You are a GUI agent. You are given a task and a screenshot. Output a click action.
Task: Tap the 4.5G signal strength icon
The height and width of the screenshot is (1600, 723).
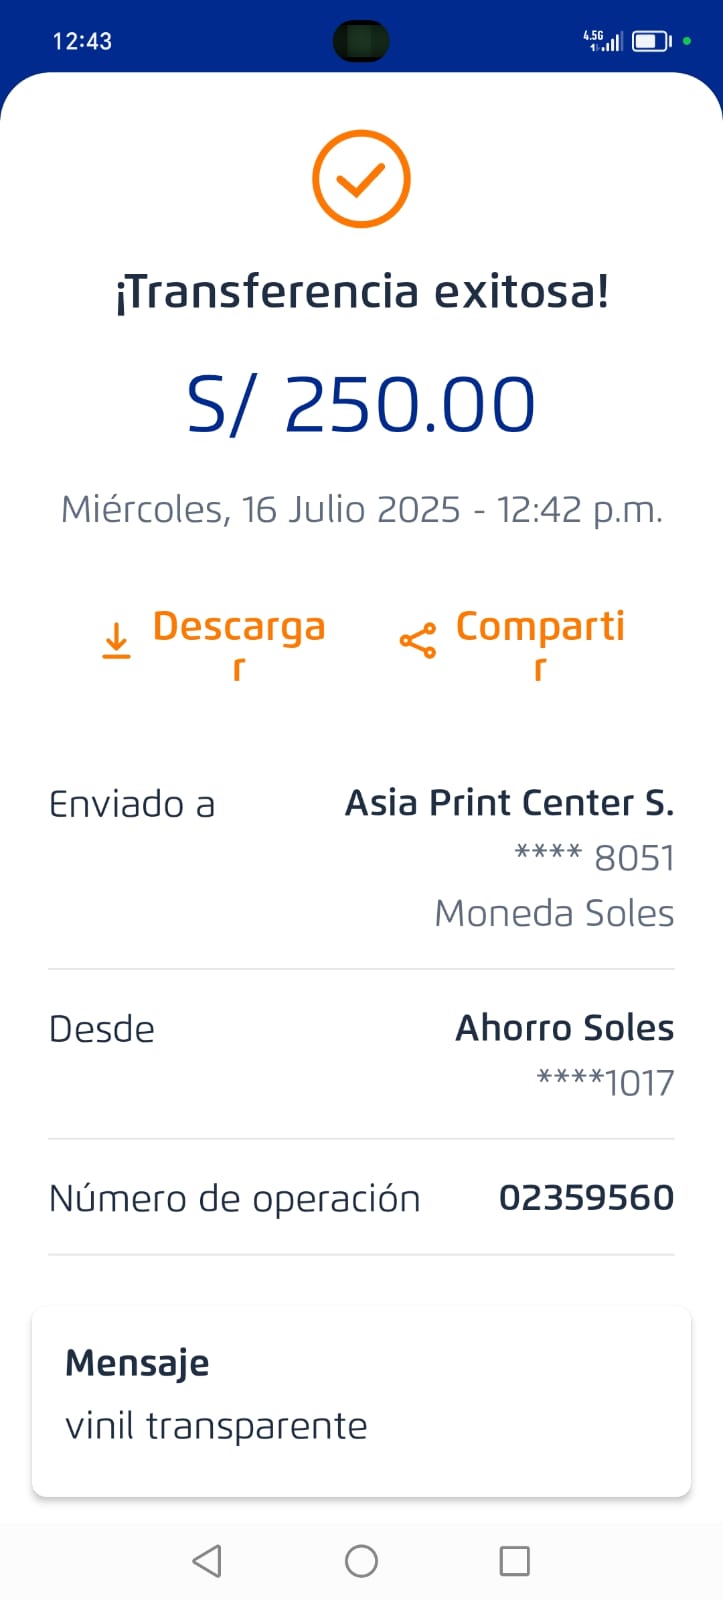pos(604,41)
